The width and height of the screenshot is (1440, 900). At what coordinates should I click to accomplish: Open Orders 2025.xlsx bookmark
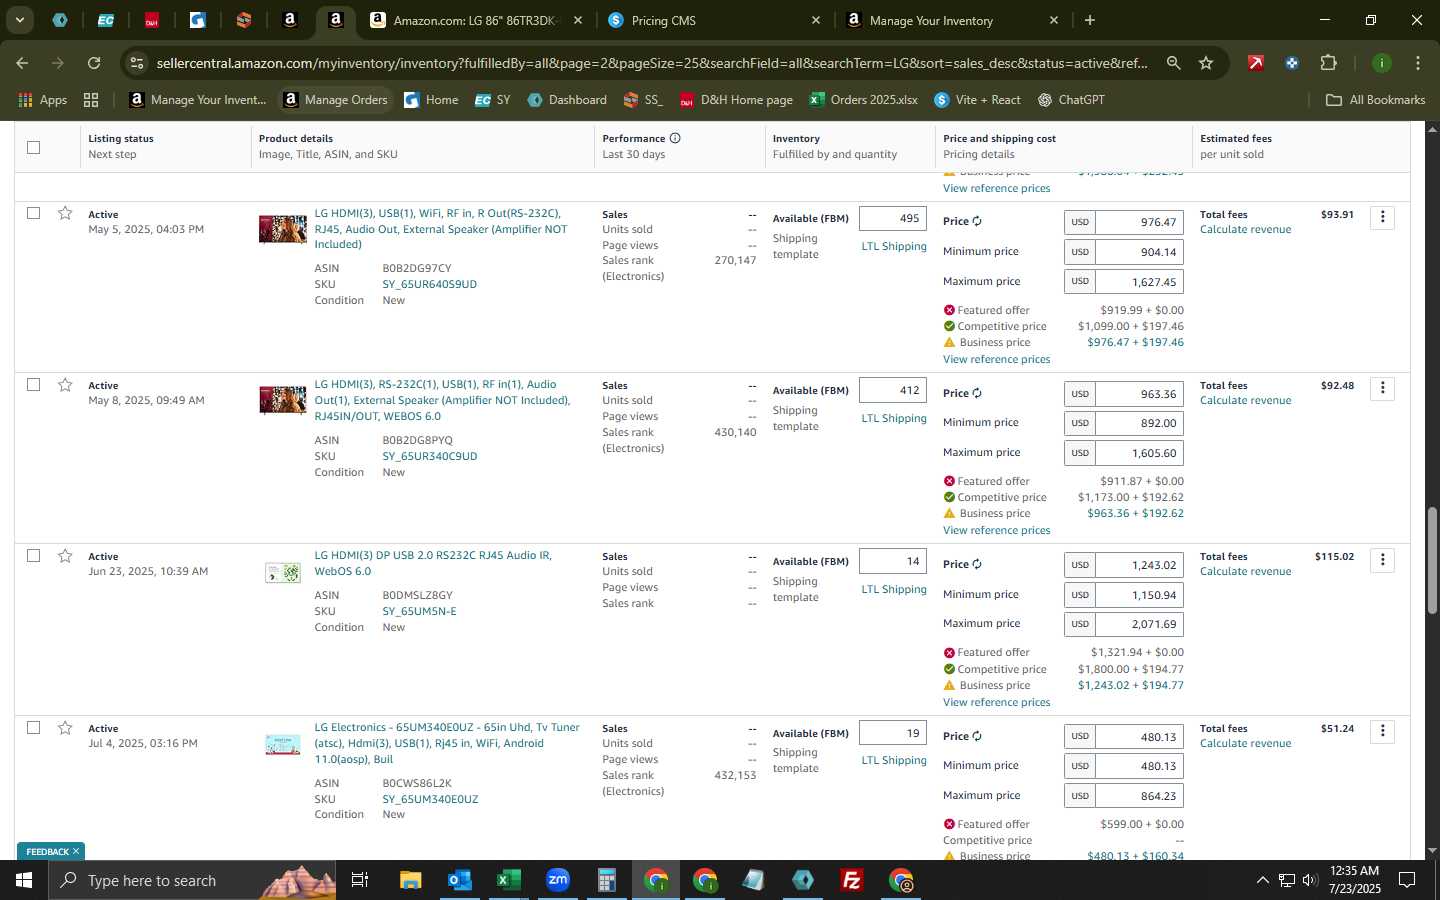[x=863, y=100]
